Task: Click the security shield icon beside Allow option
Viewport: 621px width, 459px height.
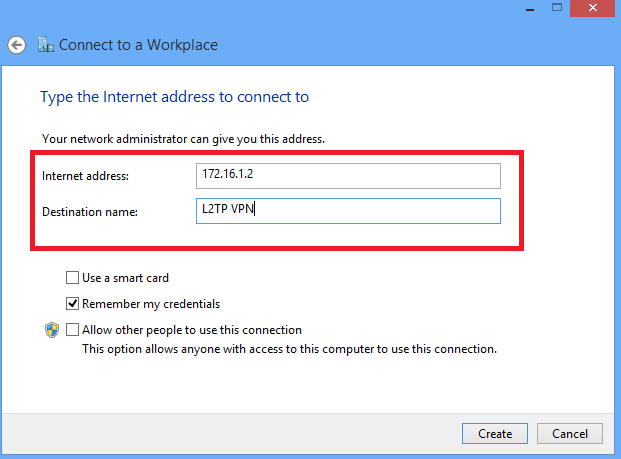Action: (52, 330)
